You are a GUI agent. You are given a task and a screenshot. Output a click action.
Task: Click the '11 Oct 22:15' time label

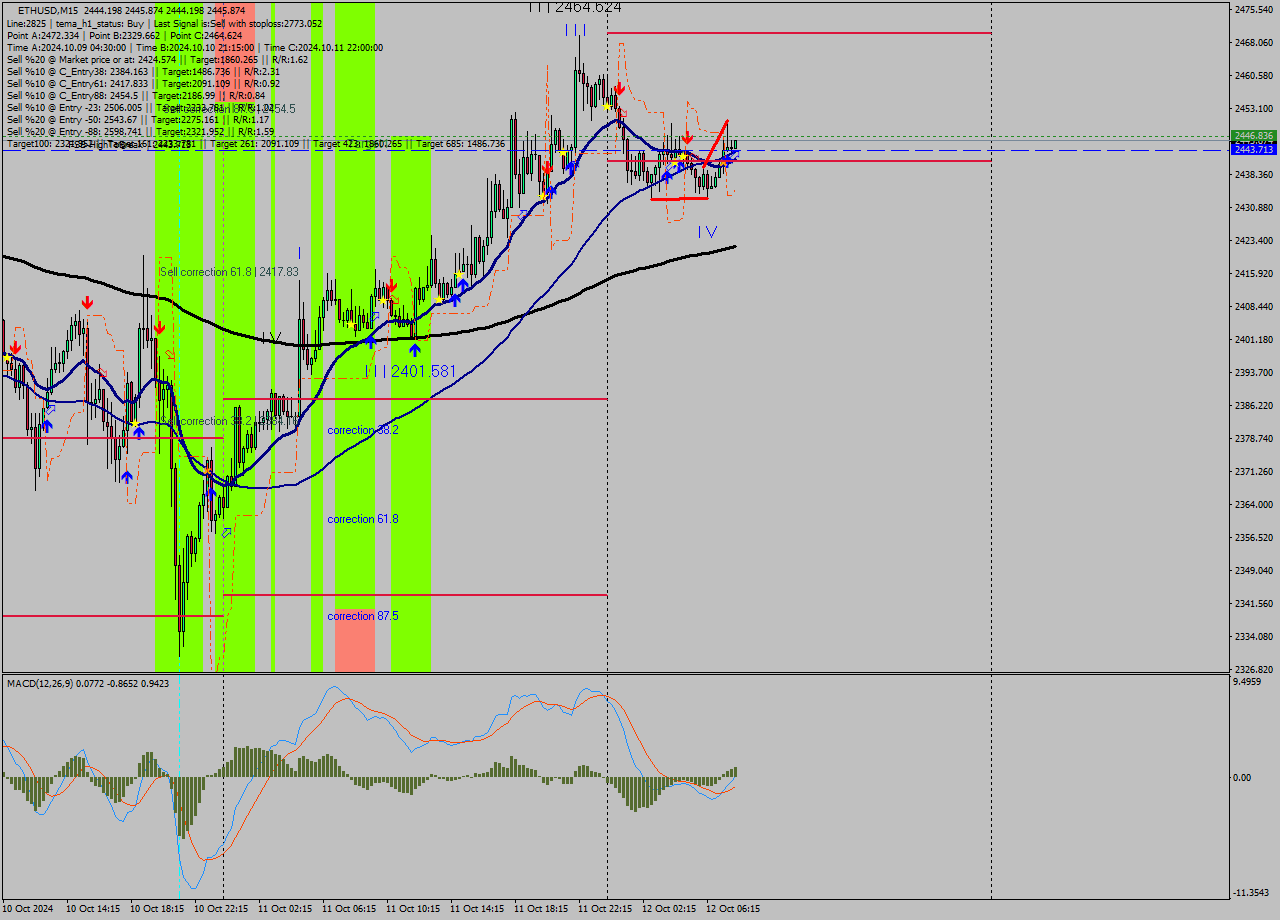(x=605, y=909)
